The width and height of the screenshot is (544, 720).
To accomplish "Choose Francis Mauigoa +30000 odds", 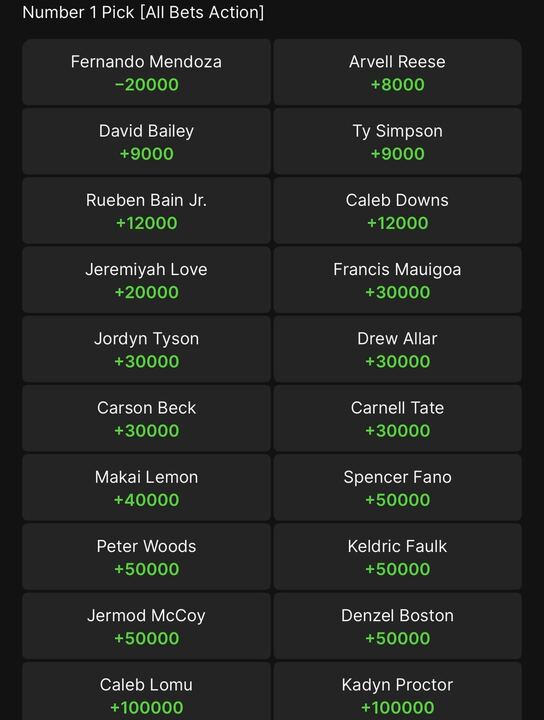I will (x=398, y=280).
